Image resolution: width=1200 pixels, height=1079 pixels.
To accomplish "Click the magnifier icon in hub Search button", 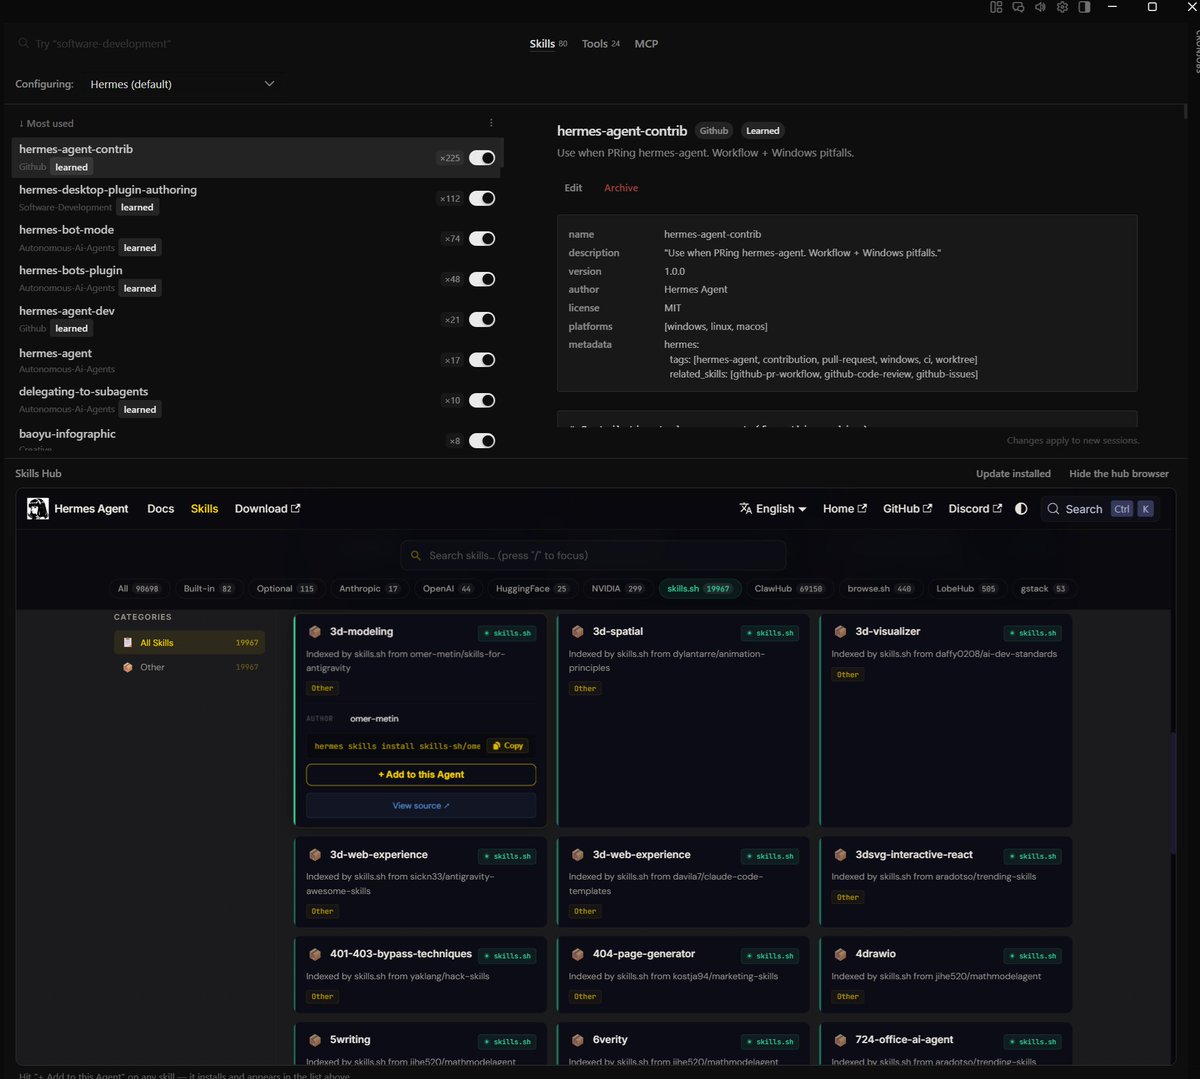I will 1053,509.
